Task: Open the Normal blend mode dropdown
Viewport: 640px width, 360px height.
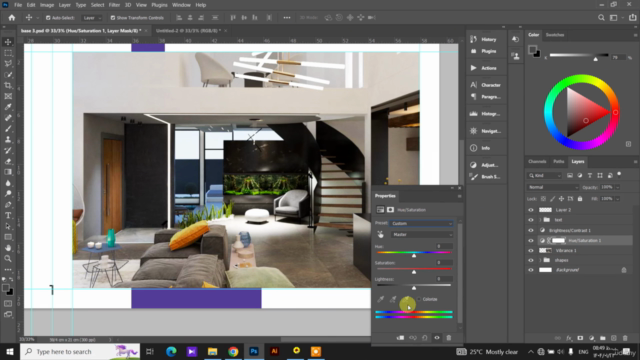Action: coord(553,187)
